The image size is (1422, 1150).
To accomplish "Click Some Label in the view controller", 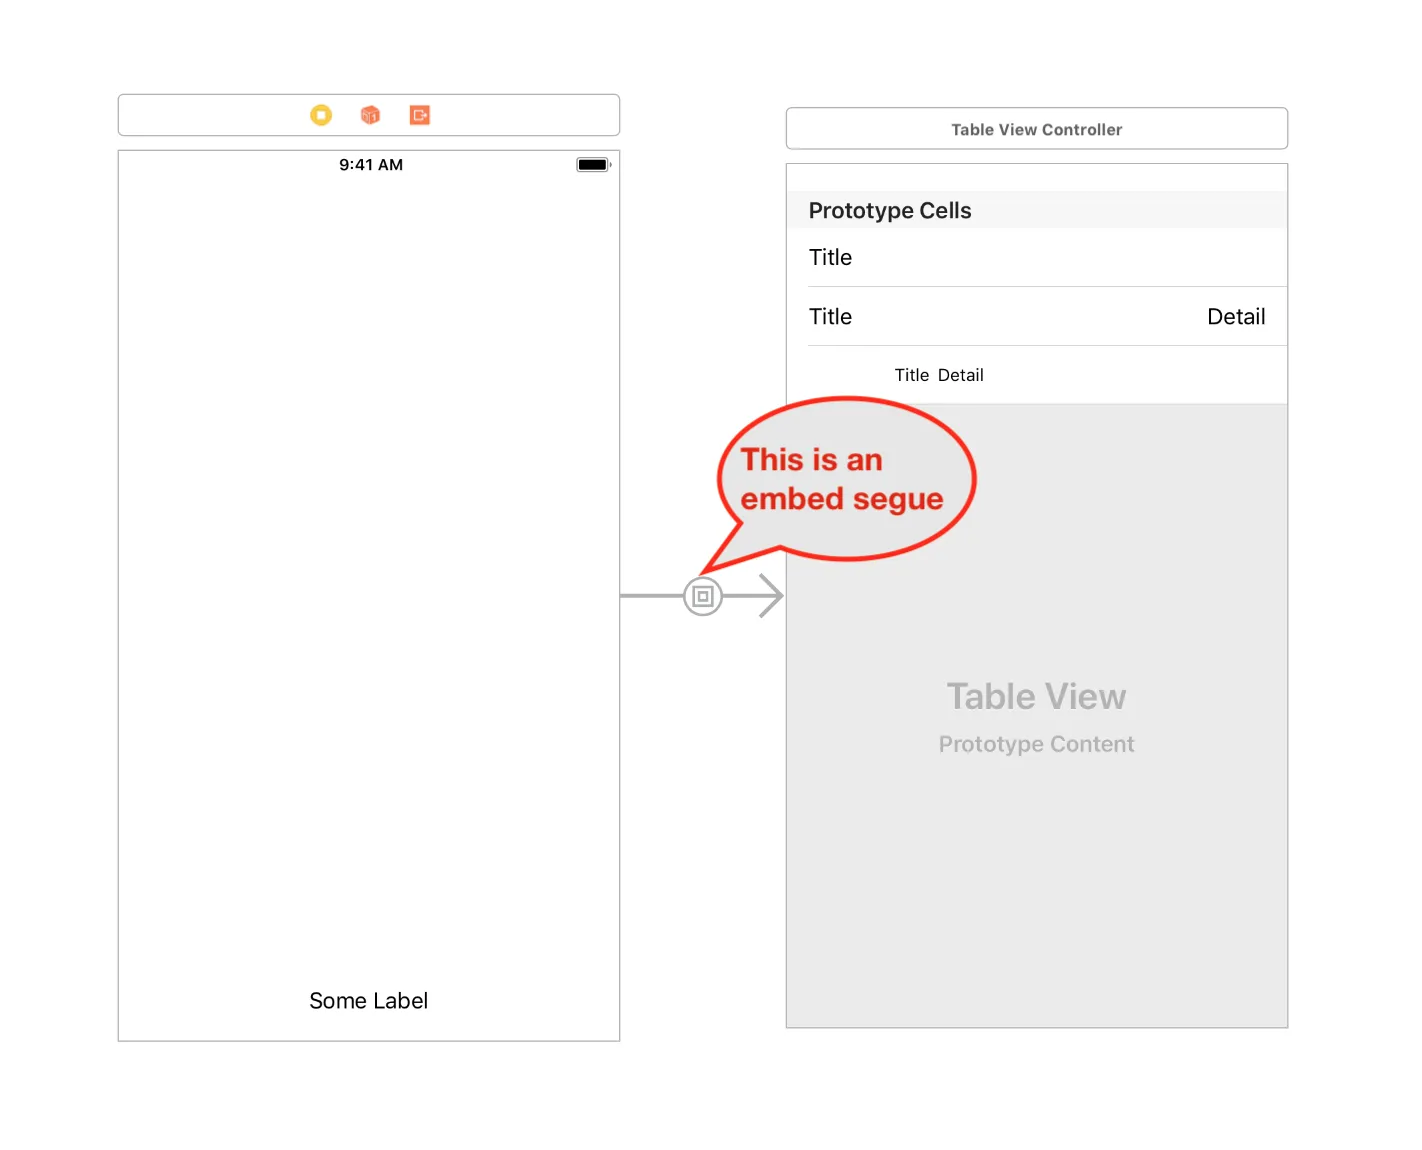I will [369, 1001].
